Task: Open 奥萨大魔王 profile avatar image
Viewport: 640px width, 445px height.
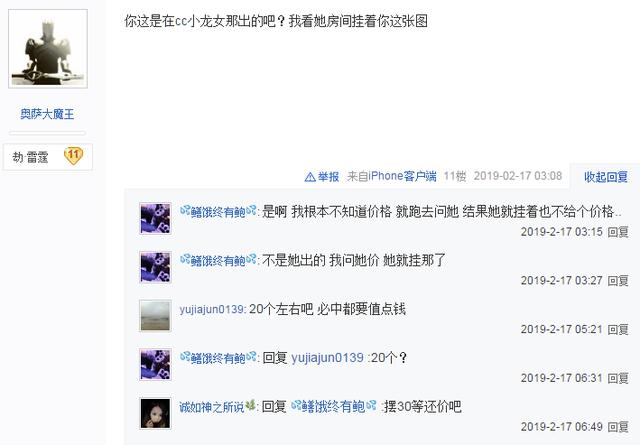Action: [48, 49]
